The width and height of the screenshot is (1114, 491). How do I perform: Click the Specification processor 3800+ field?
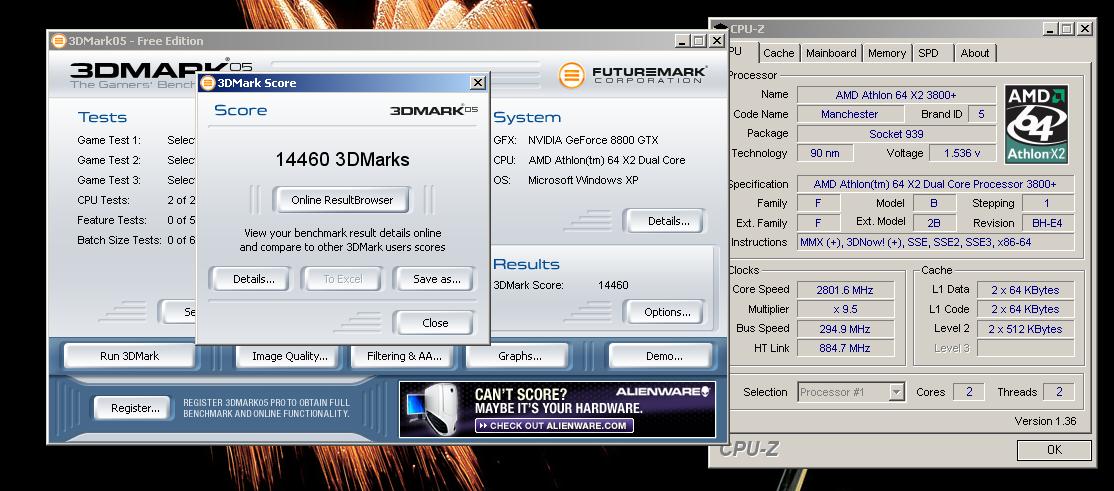pos(936,184)
